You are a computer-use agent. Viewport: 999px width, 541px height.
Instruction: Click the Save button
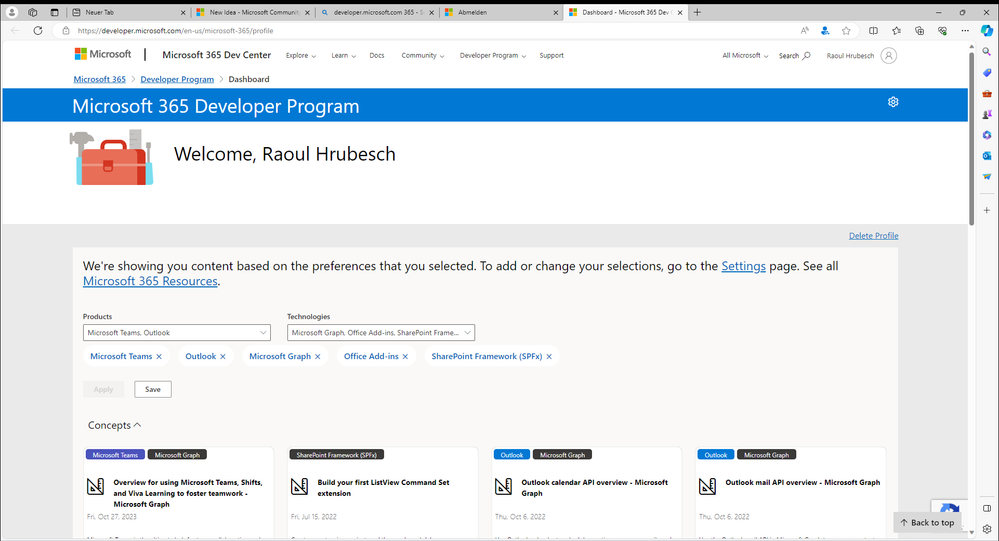point(153,389)
